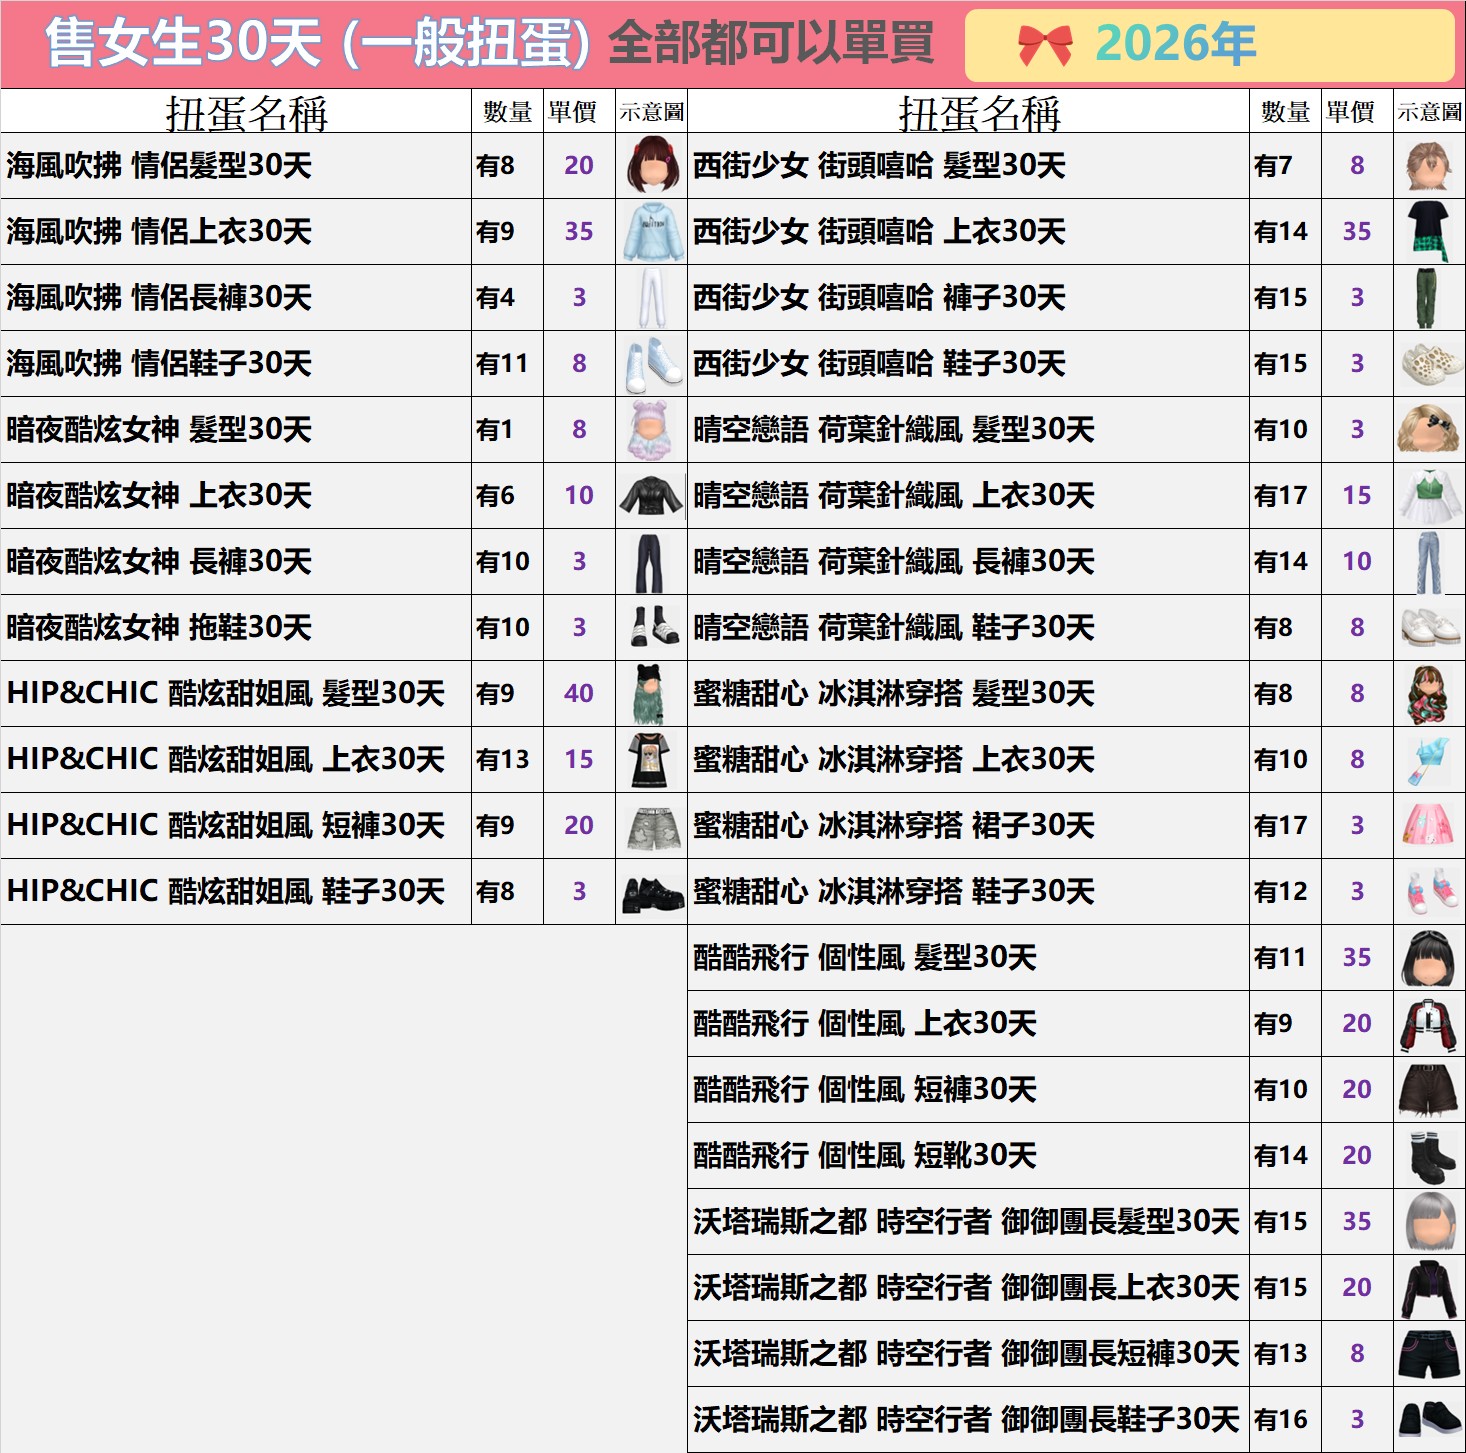Click the green cargo pants image
Image resolution: width=1466 pixels, height=1453 pixels.
point(1429,297)
